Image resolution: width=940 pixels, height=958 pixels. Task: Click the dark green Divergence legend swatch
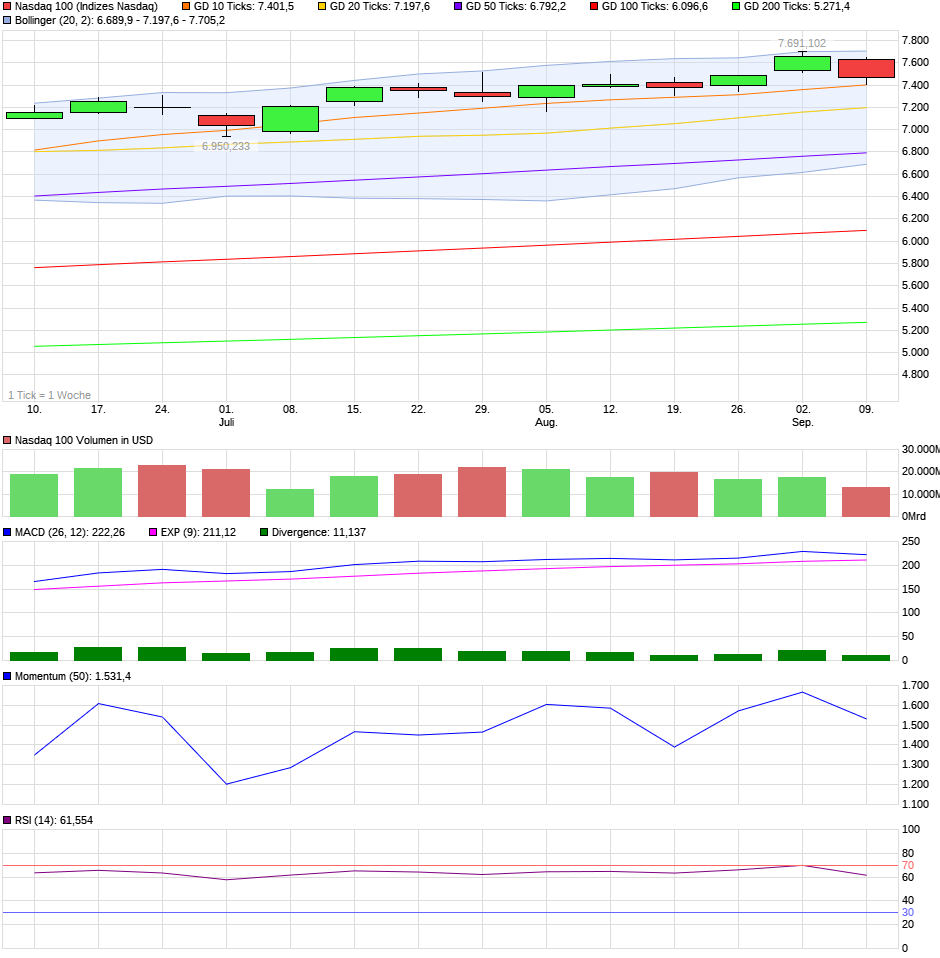(x=264, y=532)
